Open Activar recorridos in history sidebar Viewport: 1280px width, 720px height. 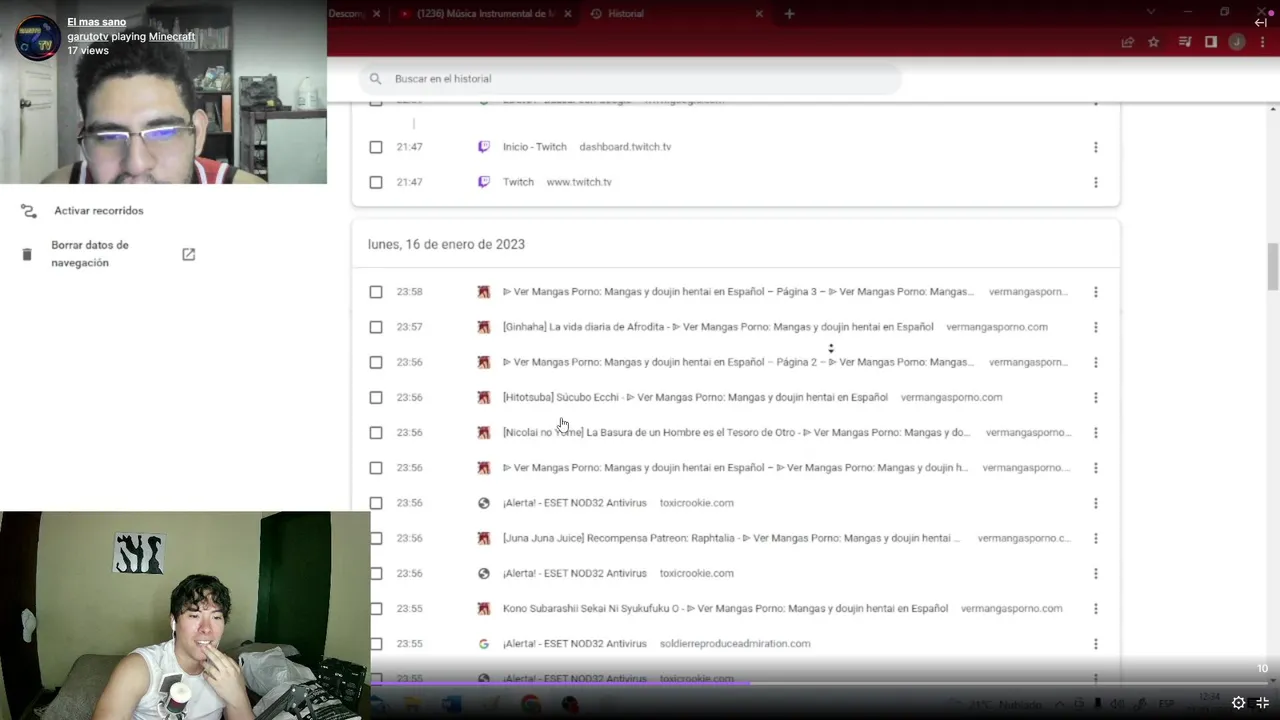click(99, 211)
